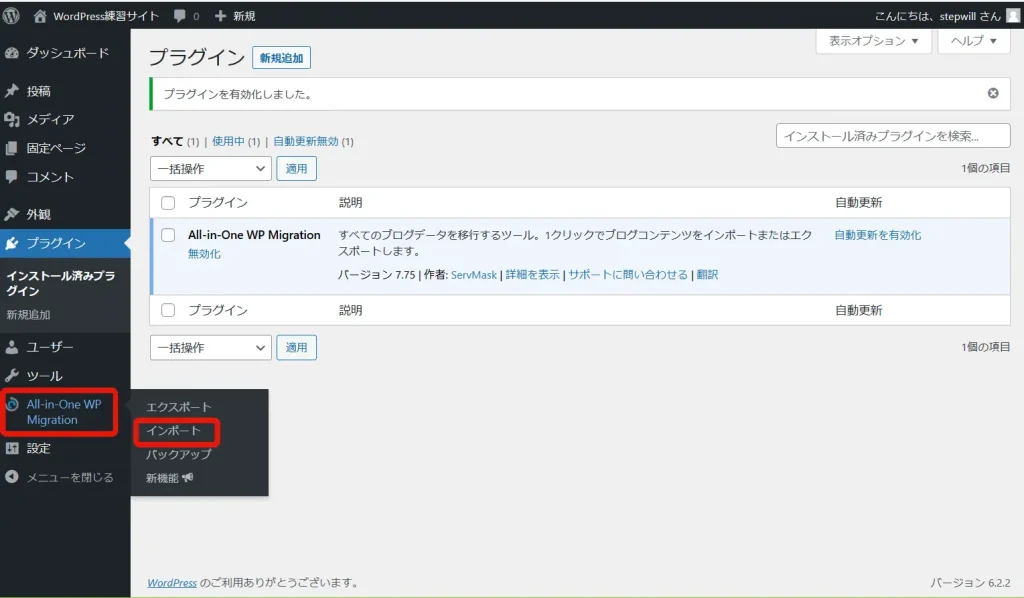1024x598 pixels.
Task: Click the 無効化 link under the plugin name
Action: point(204,254)
